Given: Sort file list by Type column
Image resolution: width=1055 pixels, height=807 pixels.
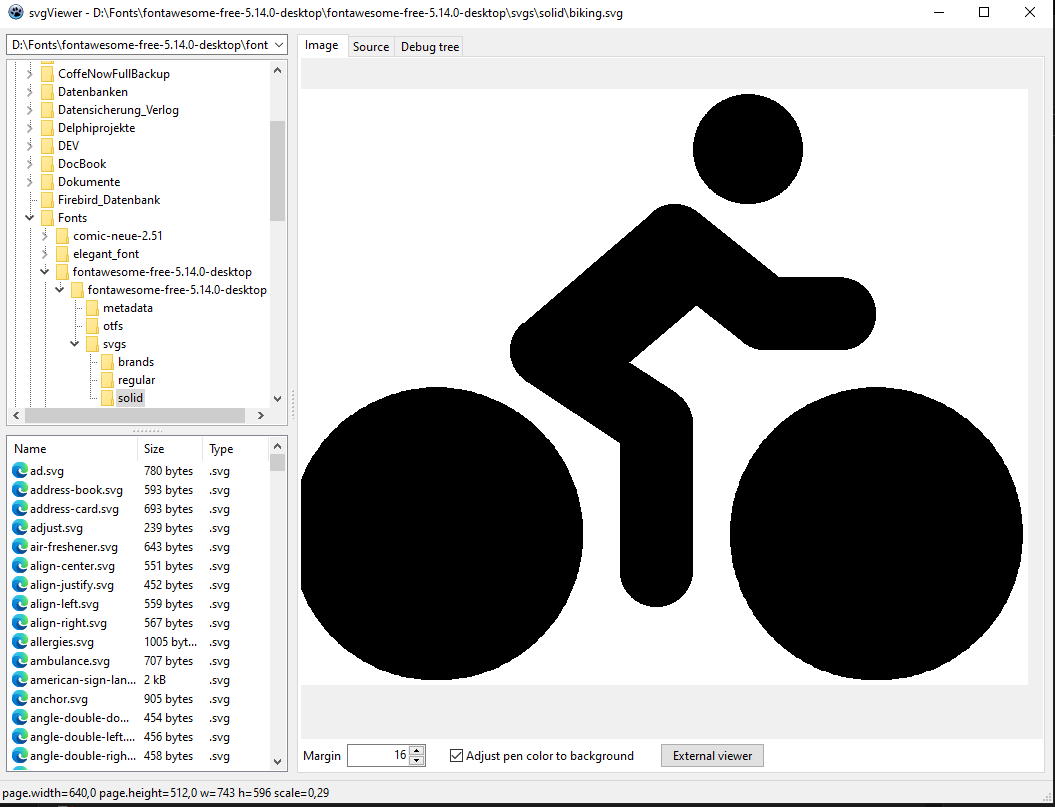Looking at the screenshot, I should pyautogui.click(x=235, y=448).
